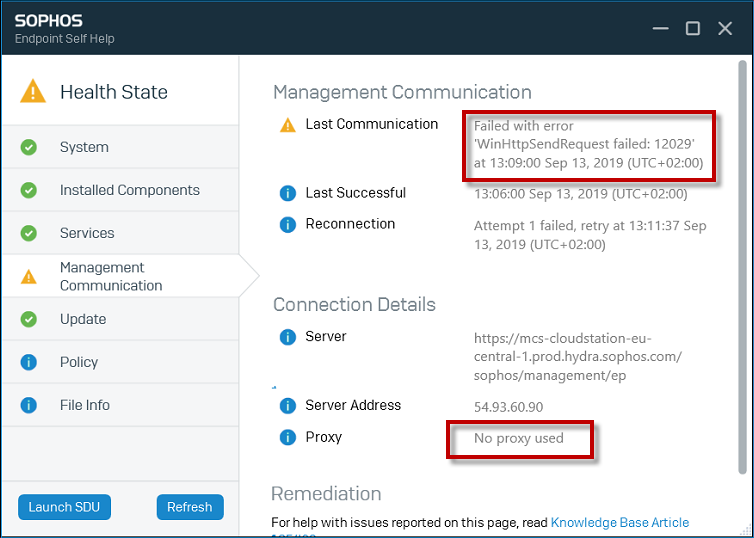
Task: Click the info icon next to Last Successful
Action: click(288, 194)
